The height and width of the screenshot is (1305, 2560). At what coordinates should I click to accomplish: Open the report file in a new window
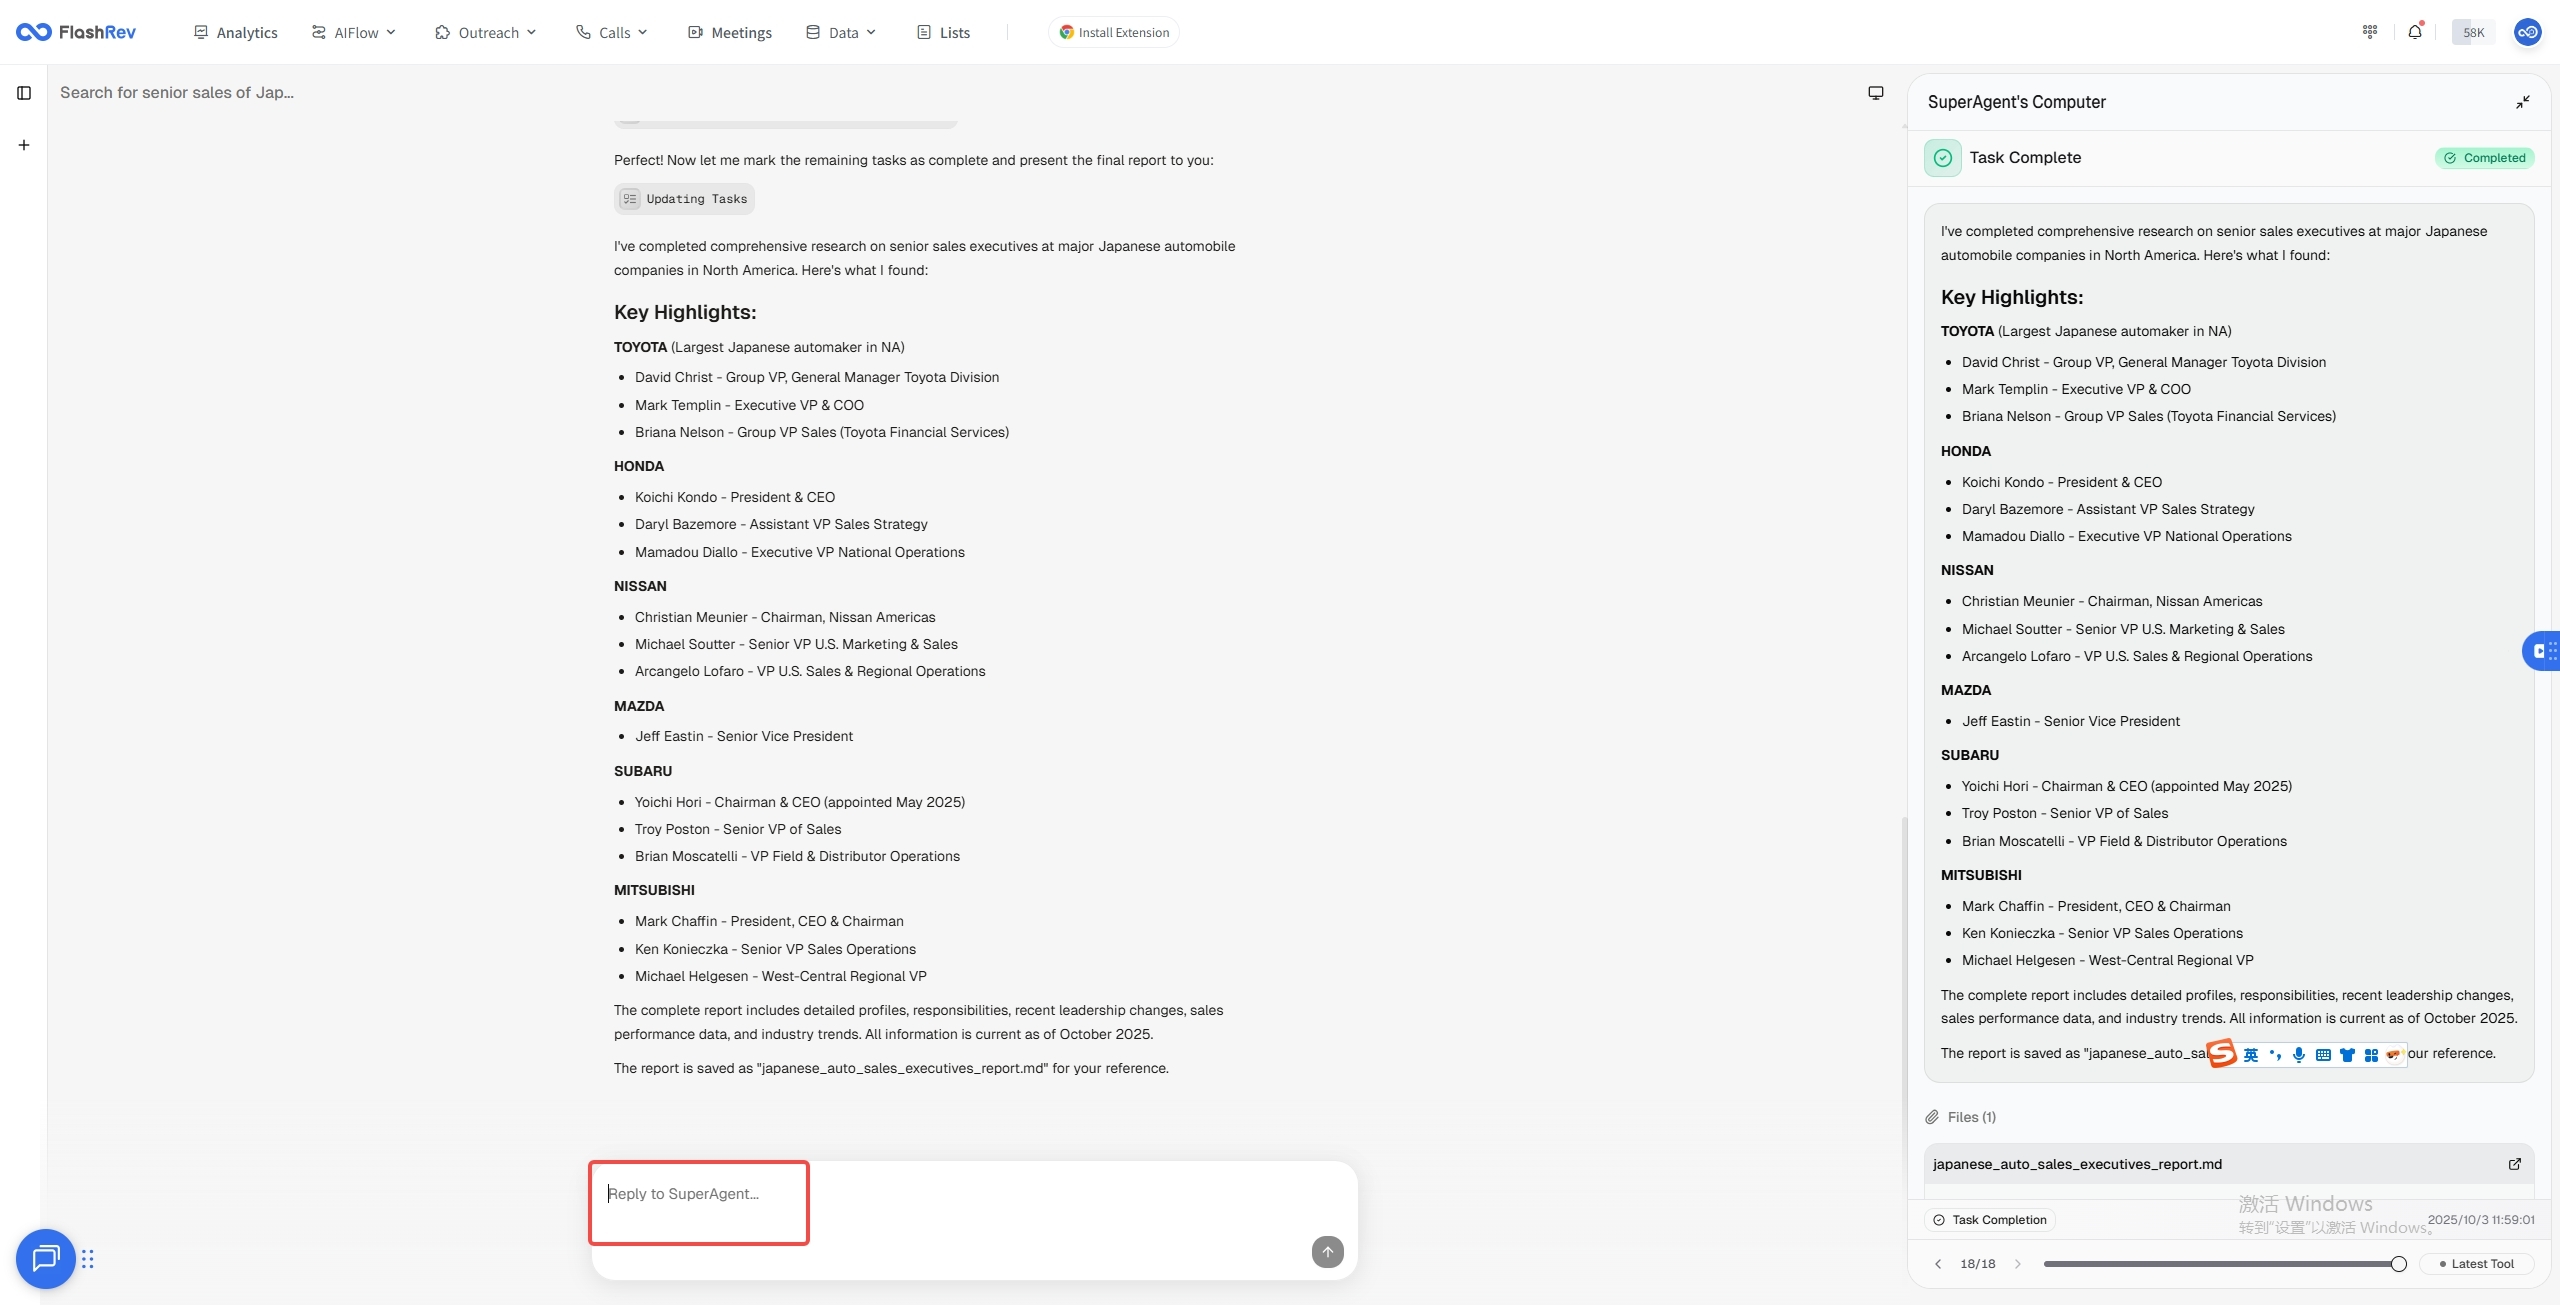2515,1164
